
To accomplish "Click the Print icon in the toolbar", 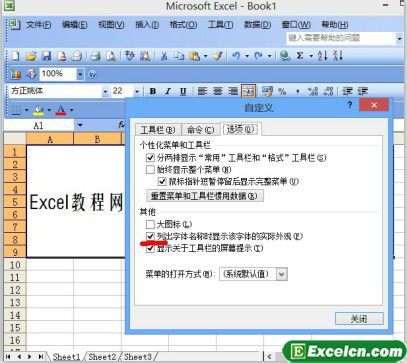I will click(x=95, y=56).
